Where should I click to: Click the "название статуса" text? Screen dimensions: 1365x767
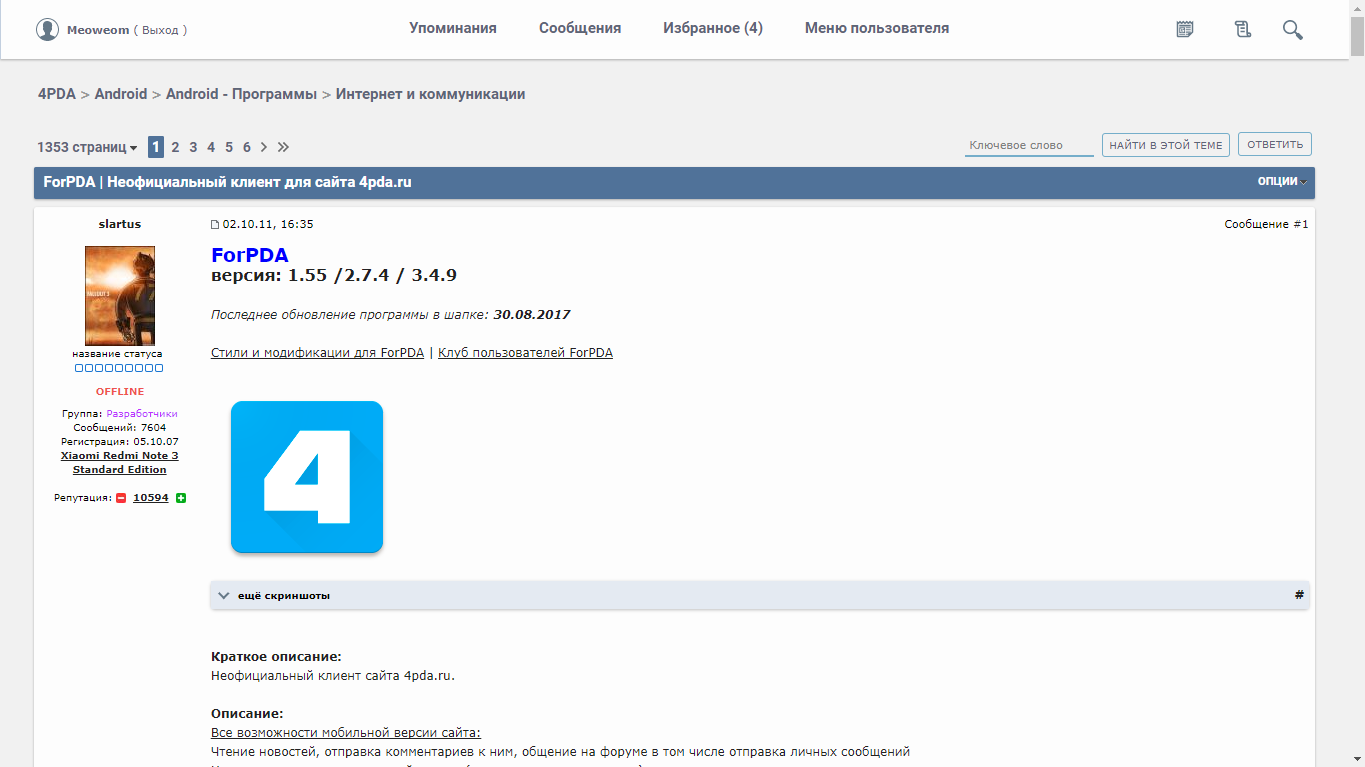(x=117, y=353)
